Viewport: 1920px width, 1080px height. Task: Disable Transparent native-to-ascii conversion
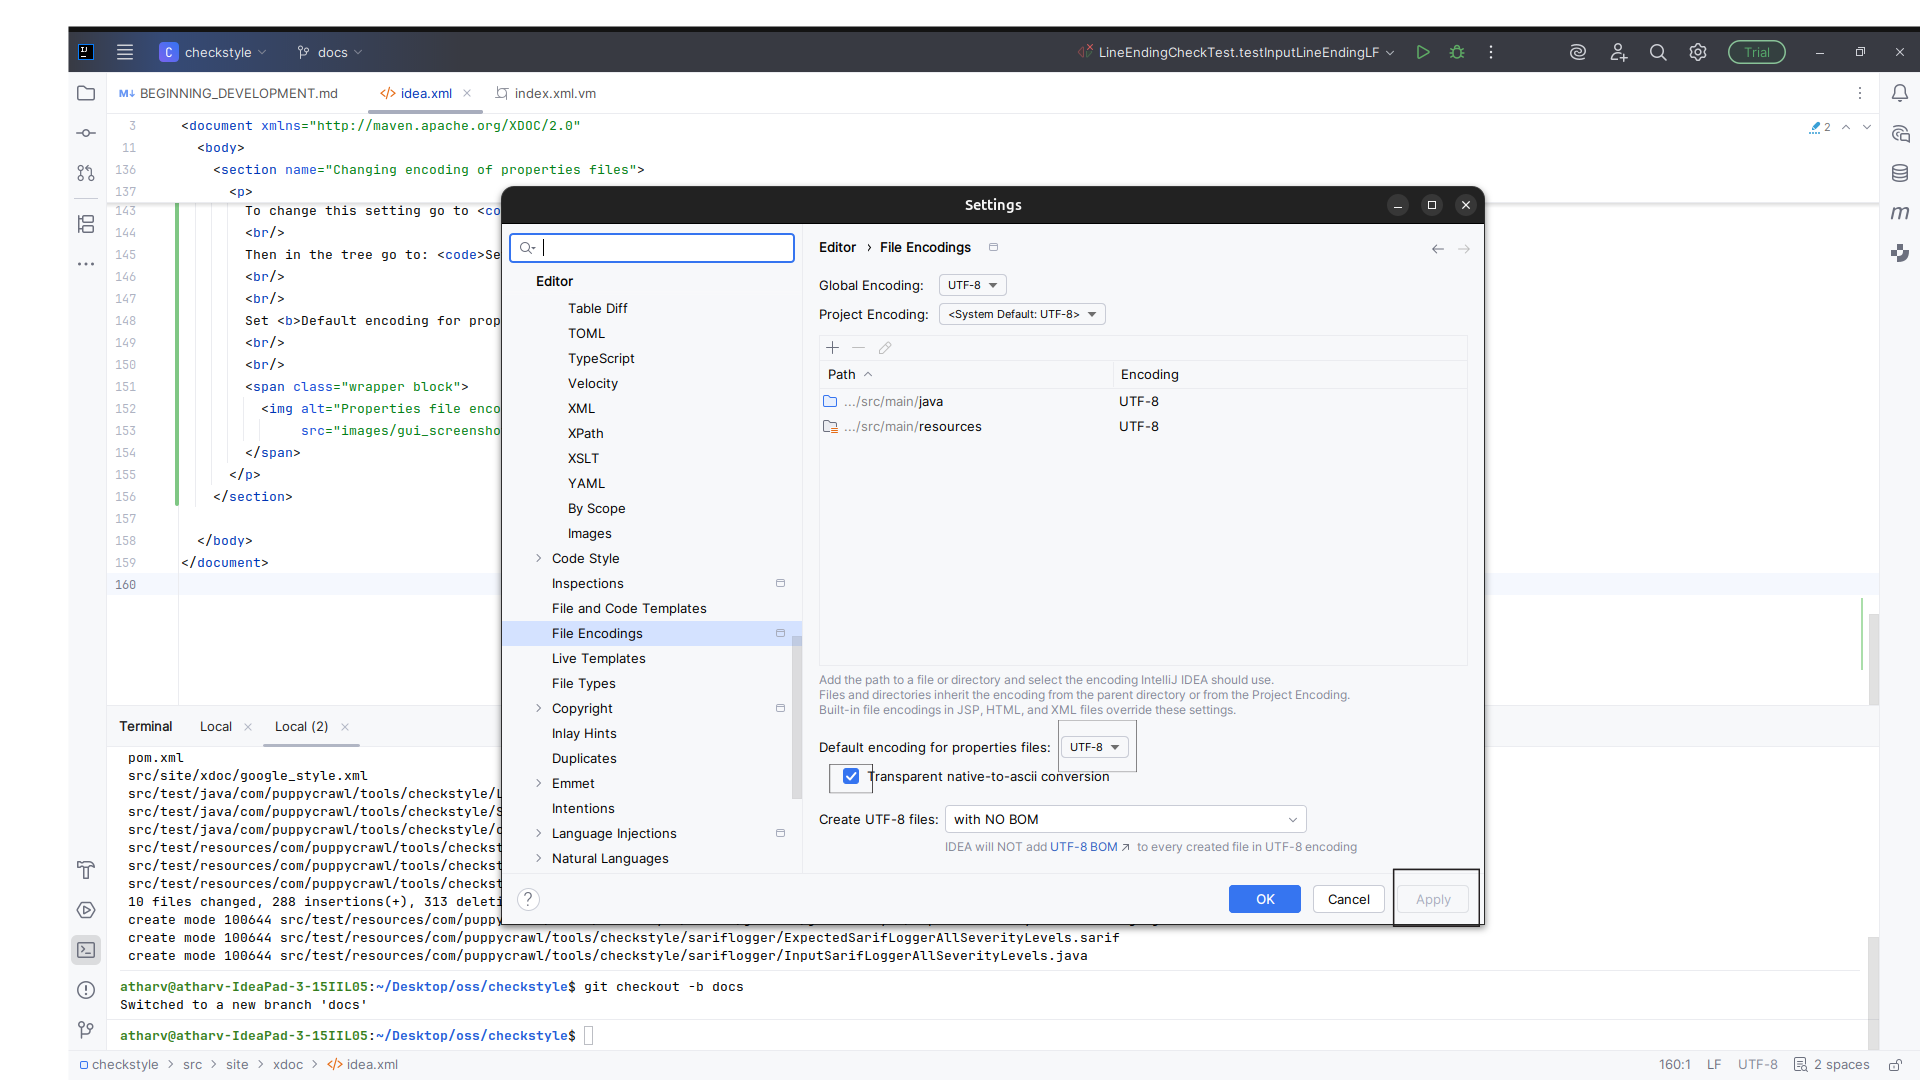click(850, 777)
